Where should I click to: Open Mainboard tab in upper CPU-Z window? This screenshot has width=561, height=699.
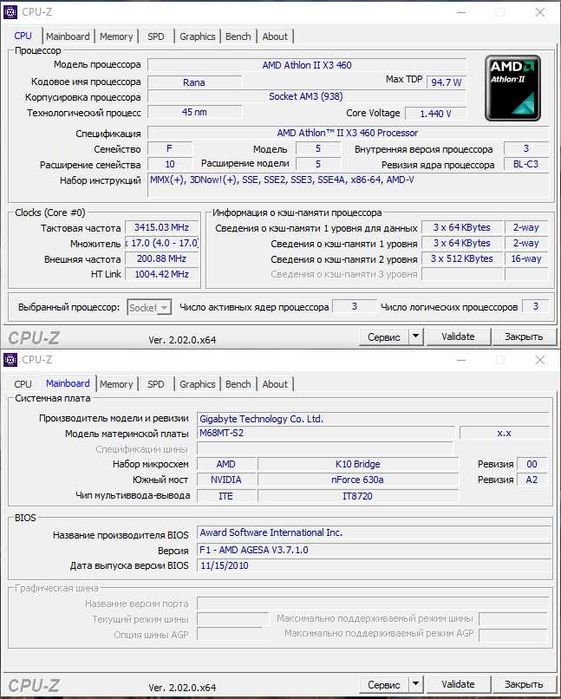[68, 37]
